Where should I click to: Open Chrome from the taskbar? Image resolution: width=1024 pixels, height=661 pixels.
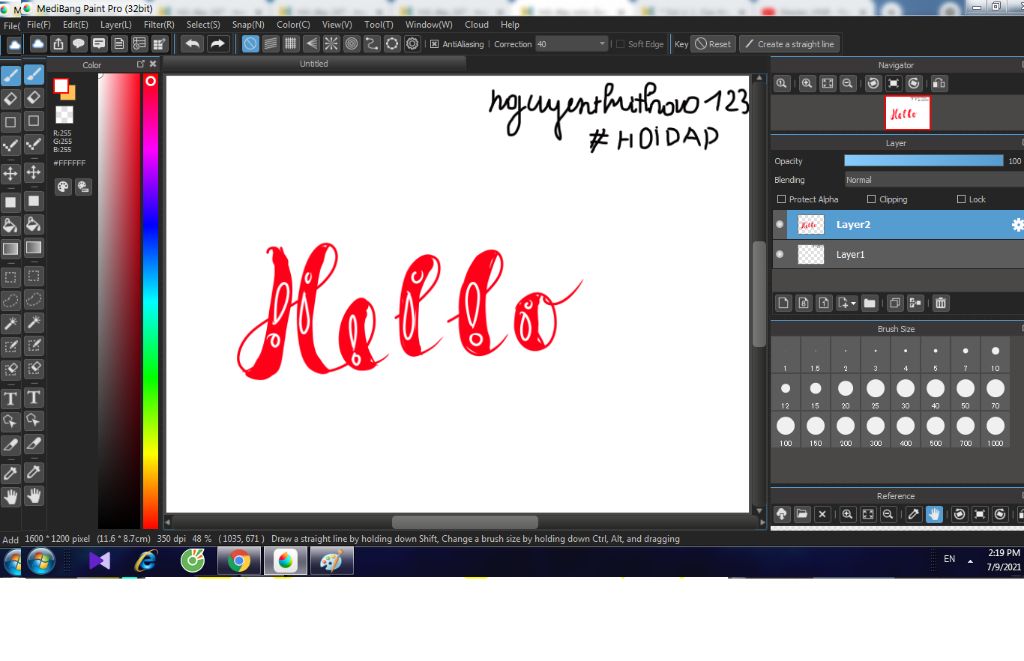pyautogui.click(x=239, y=561)
